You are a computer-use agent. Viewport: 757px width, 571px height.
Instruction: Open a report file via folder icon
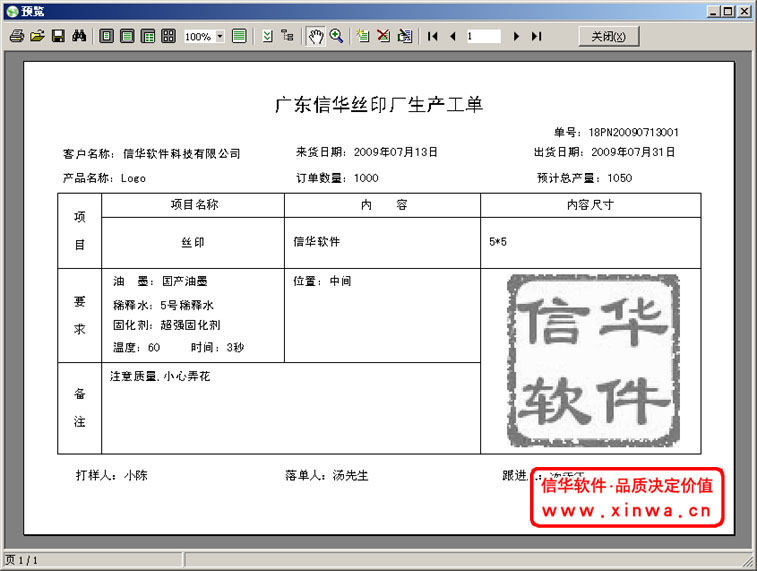[37, 36]
